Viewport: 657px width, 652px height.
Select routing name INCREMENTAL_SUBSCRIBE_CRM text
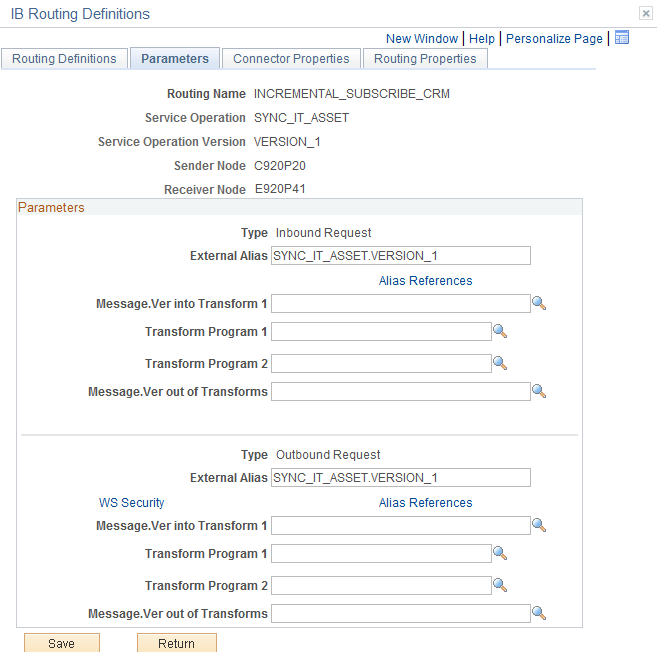pyautogui.click(x=352, y=93)
